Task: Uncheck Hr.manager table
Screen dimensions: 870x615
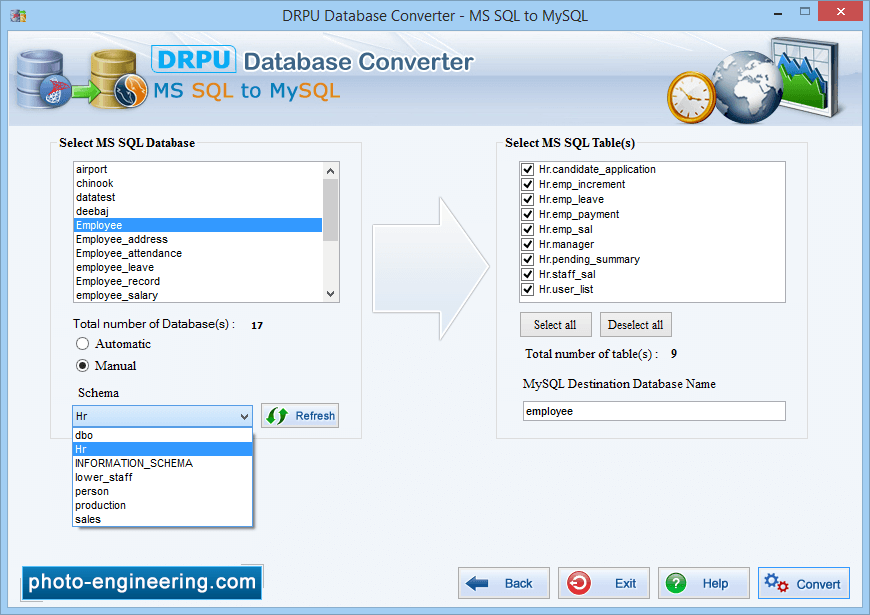Action: click(528, 244)
